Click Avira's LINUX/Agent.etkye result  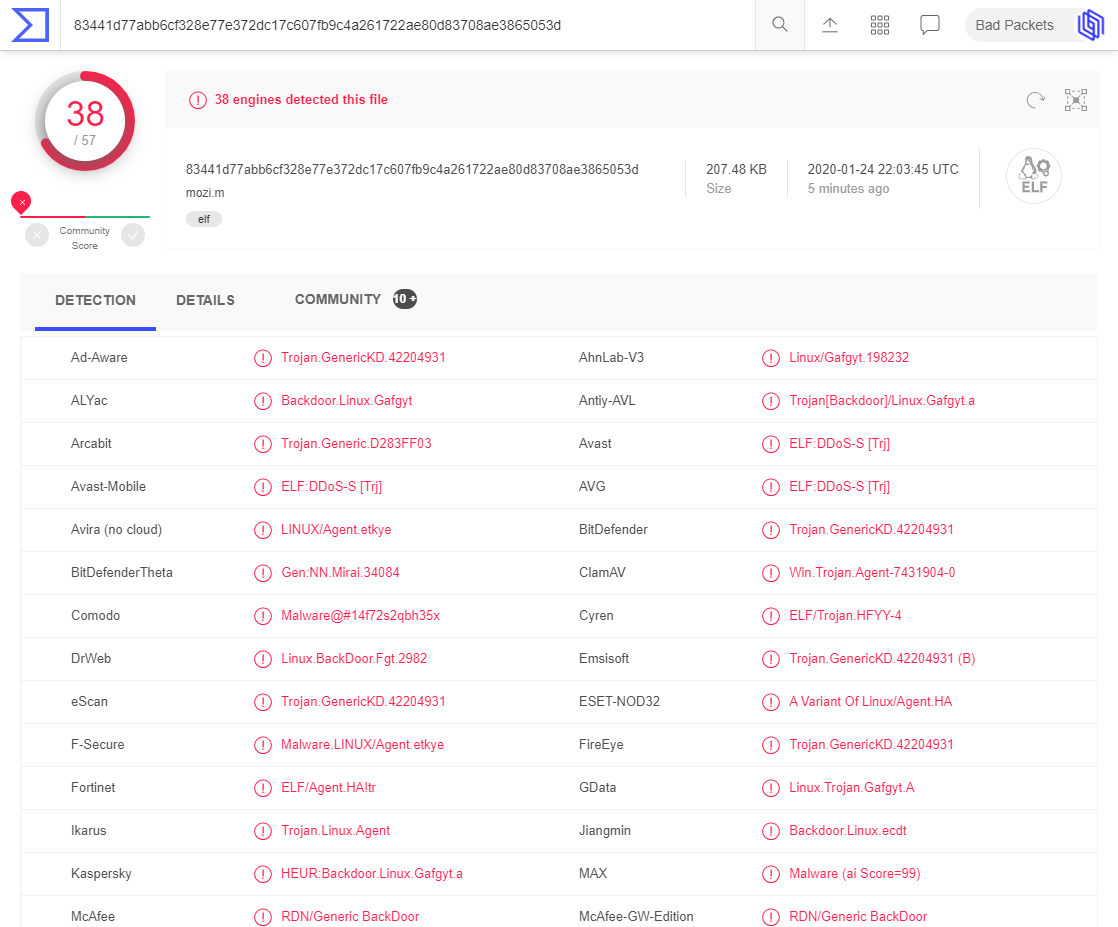336,530
